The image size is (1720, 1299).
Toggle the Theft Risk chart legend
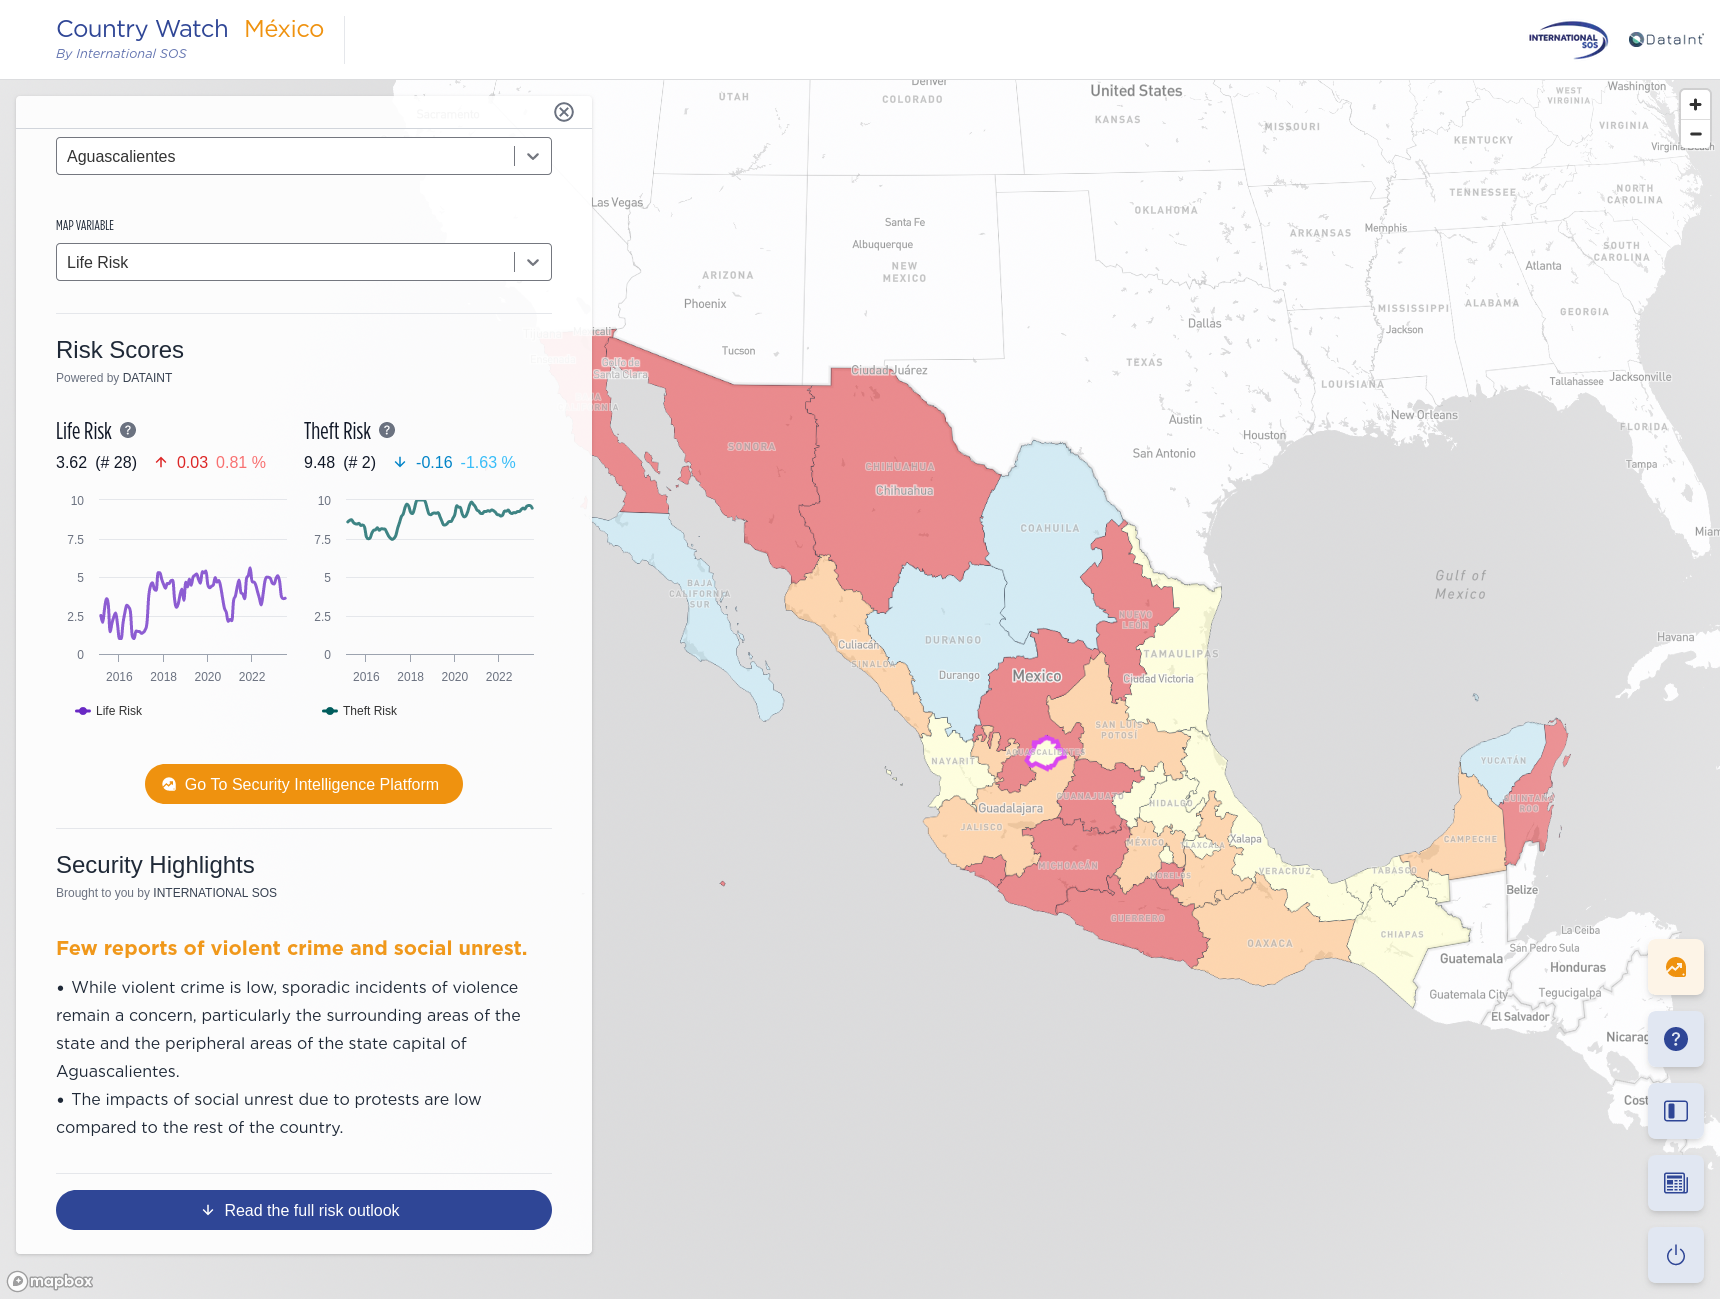pyautogui.click(x=359, y=710)
